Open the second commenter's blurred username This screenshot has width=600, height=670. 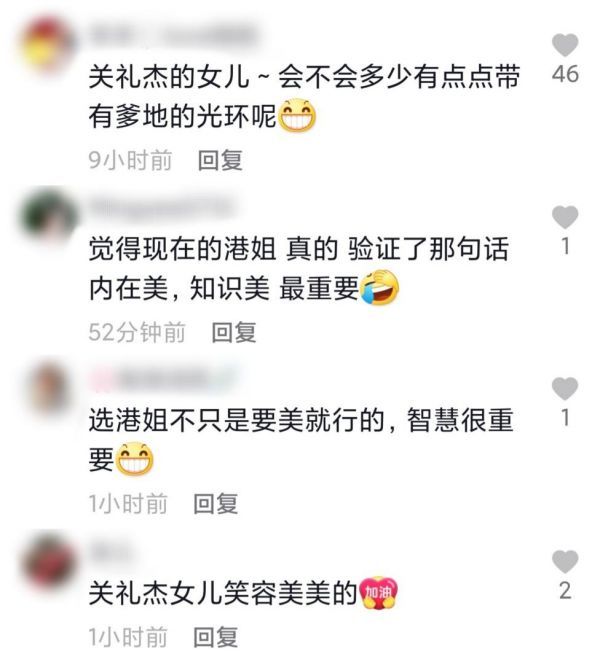click(x=162, y=208)
